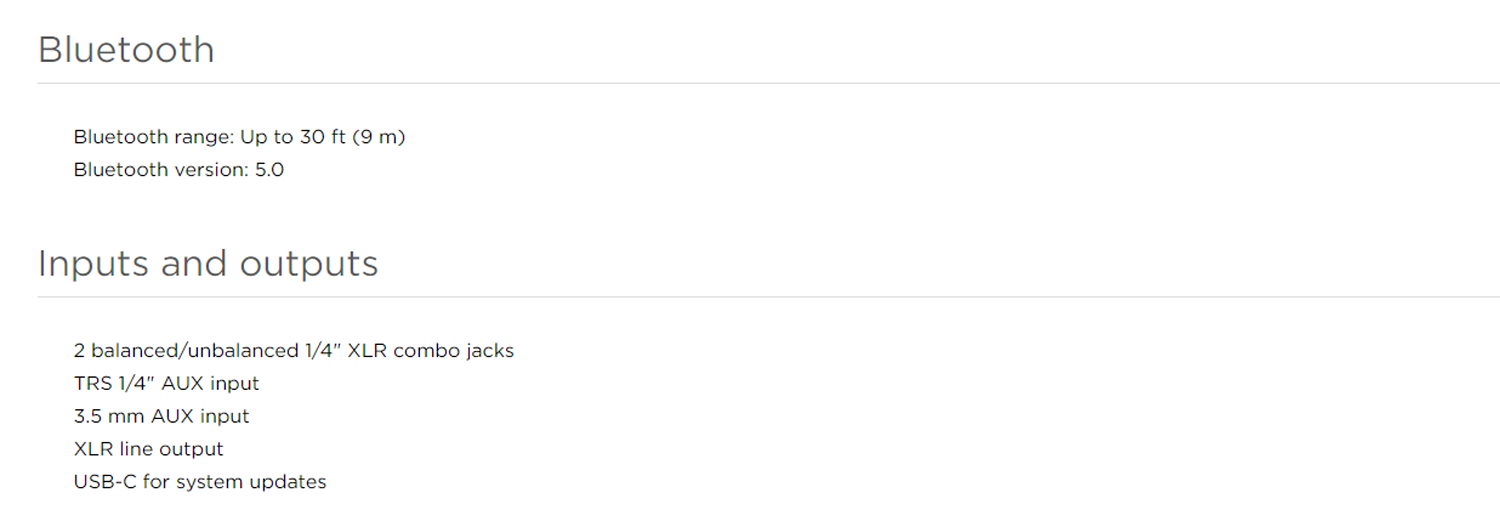
Task: Click the words "combo jacks"
Action: click(454, 351)
